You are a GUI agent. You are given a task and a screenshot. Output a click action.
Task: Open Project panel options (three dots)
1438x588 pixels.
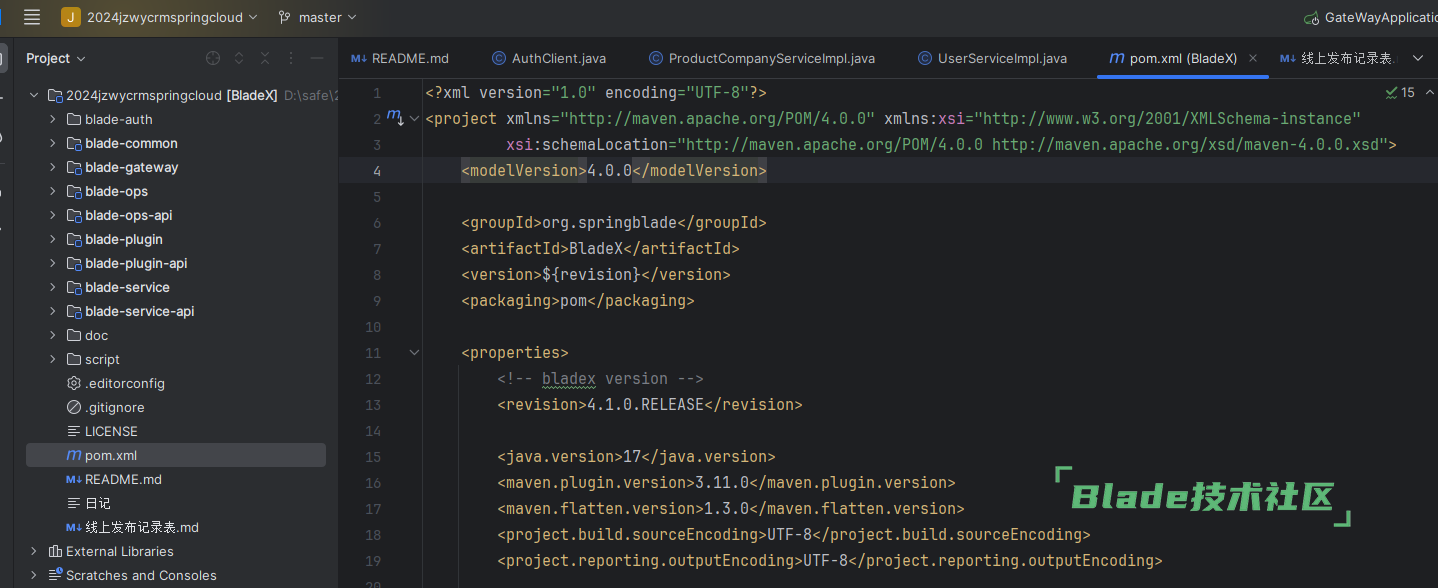coord(291,58)
